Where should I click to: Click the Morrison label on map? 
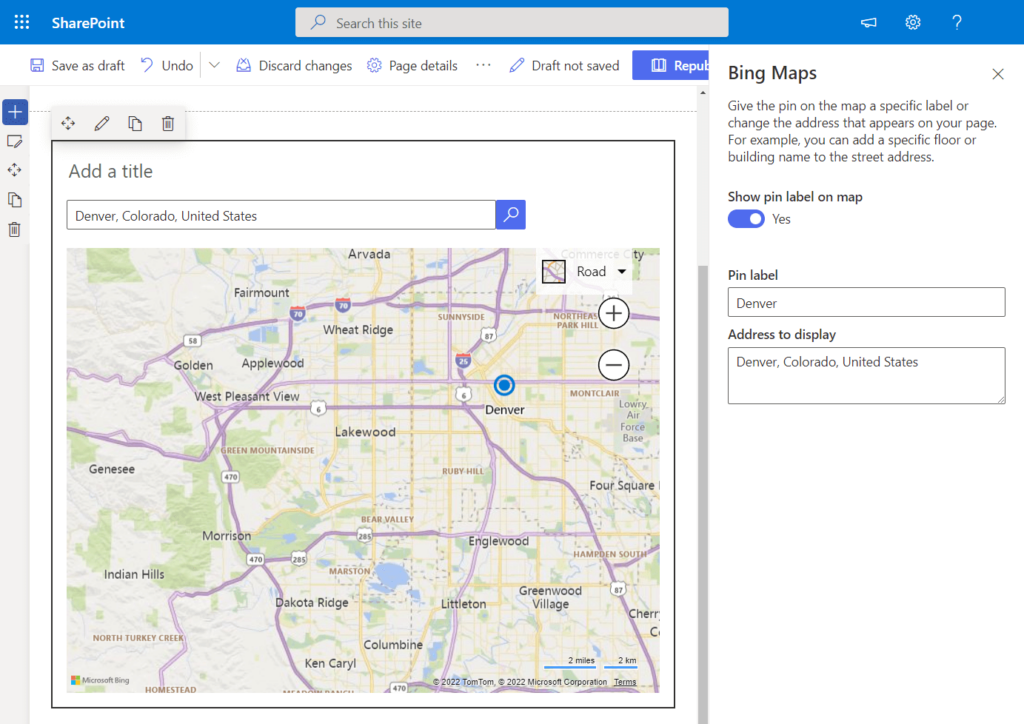click(x=226, y=535)
